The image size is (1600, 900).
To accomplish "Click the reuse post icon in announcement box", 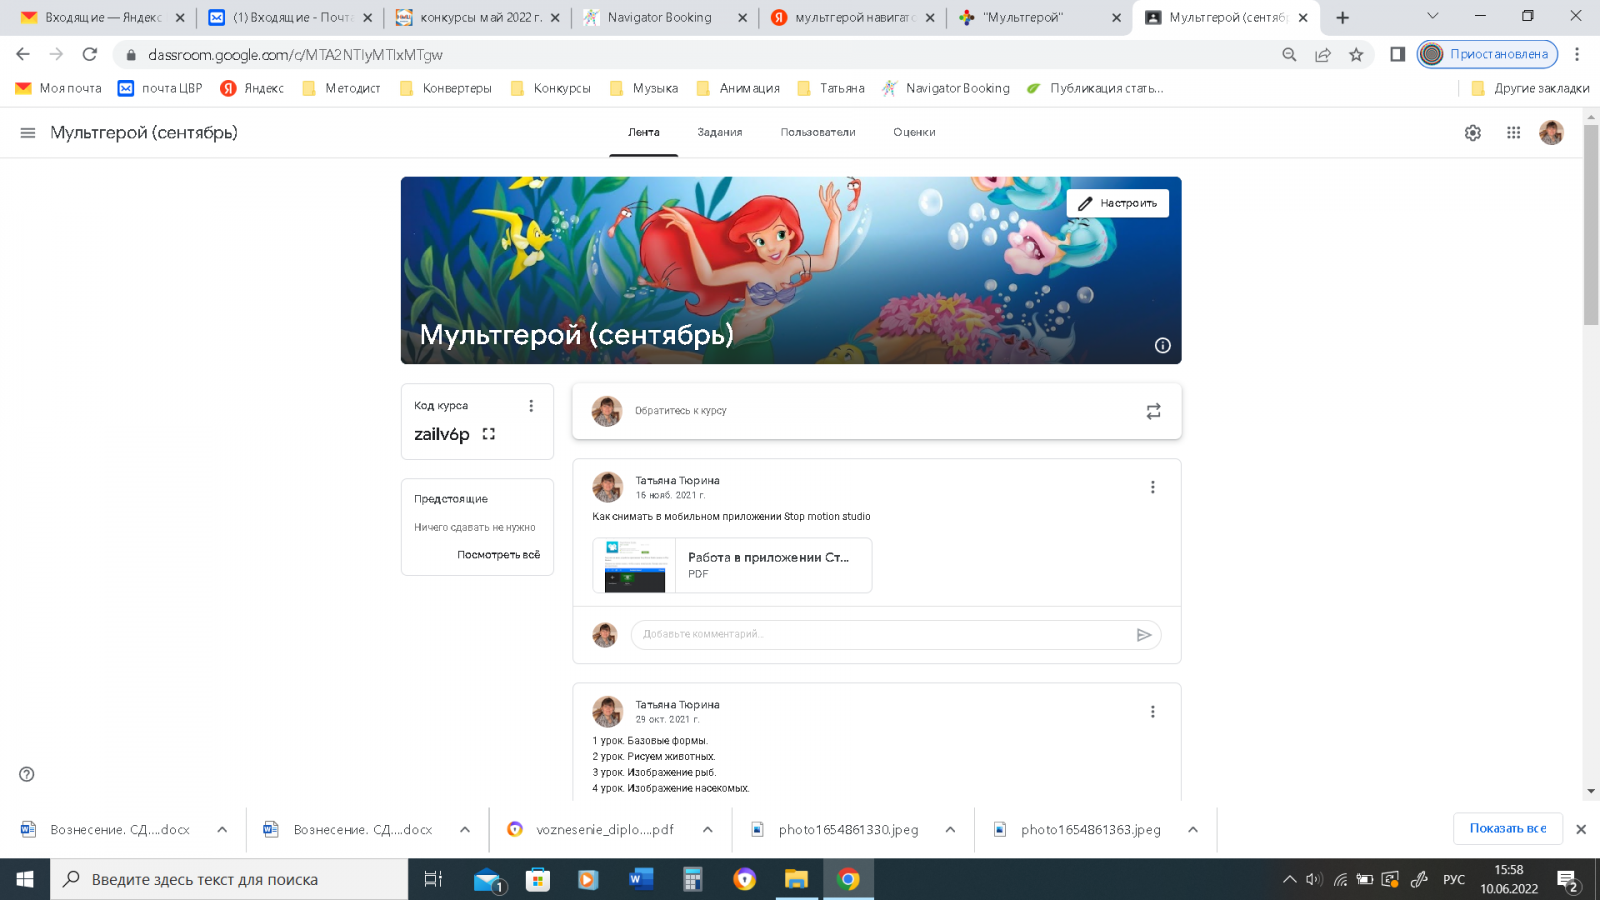I will click(x=1153, y=411).
